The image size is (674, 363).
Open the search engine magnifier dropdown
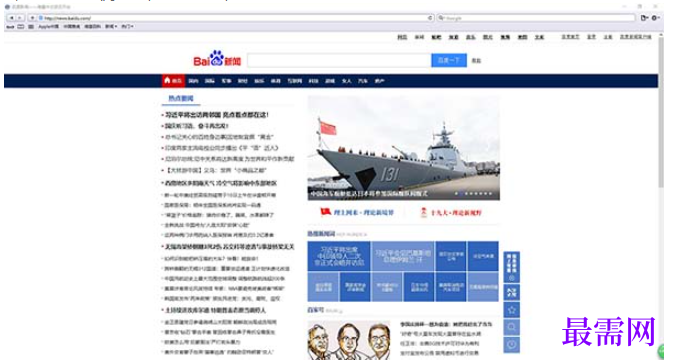[441, 18]
